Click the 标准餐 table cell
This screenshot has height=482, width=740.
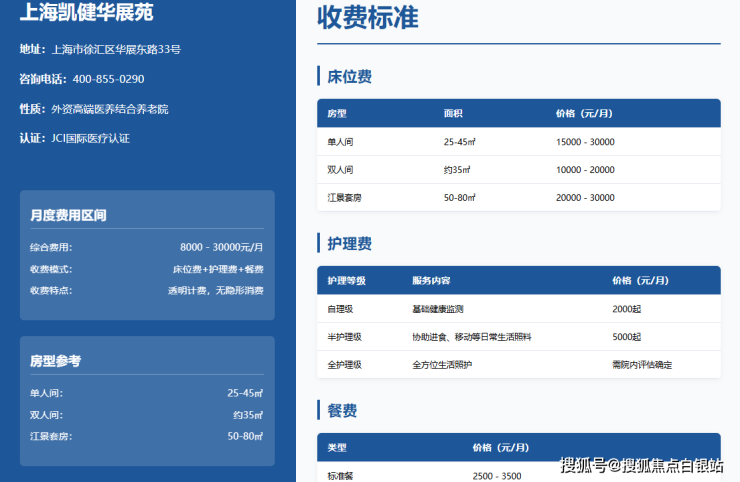pyautogui.click(x=340, y=476)
